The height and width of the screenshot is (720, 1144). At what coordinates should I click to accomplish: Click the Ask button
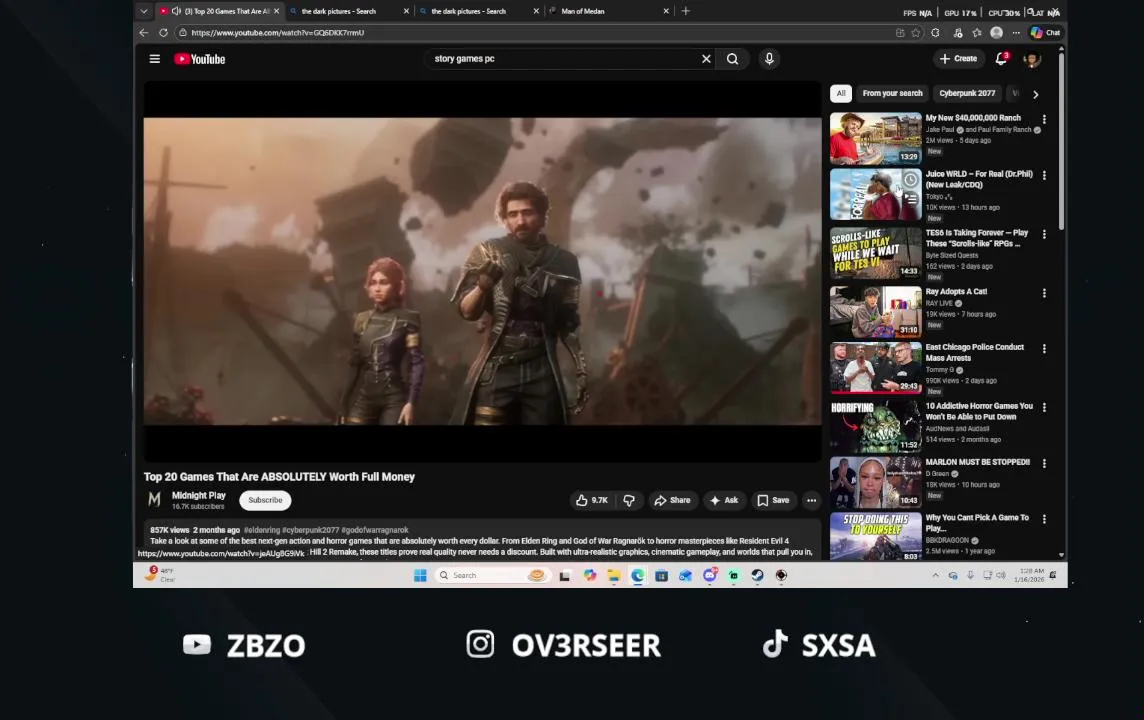(724, 500)
